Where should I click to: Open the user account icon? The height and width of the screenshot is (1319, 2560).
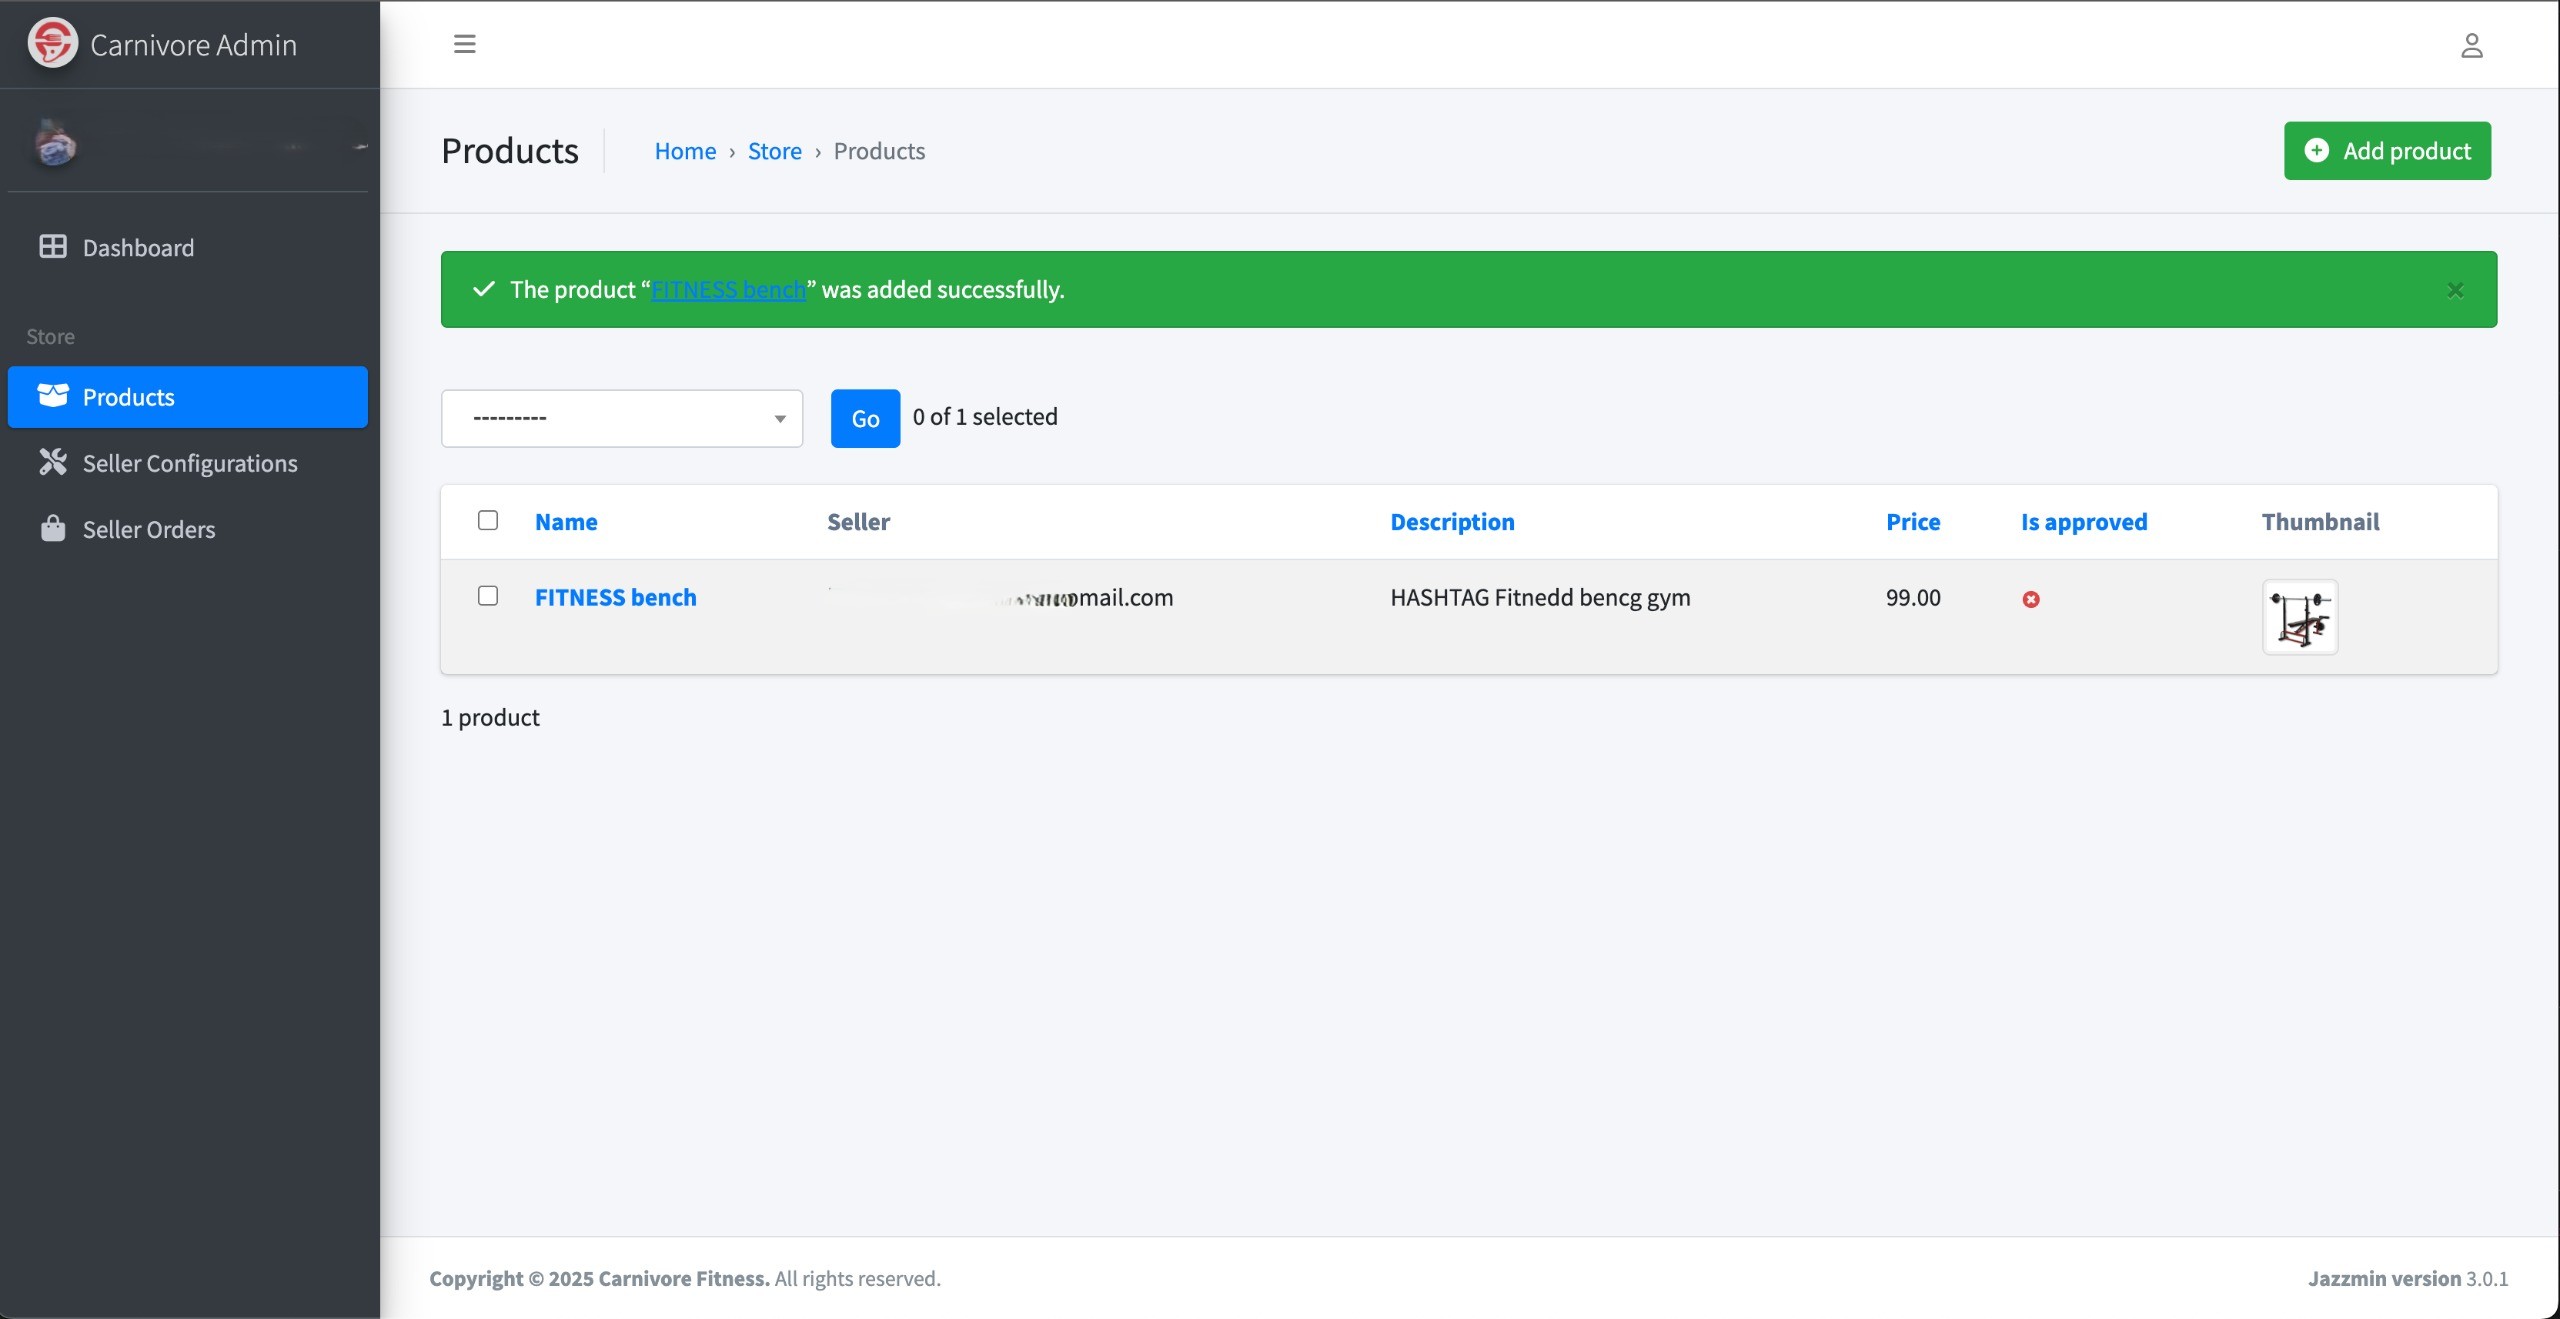pyautogui.click(x=2471, y=46)
